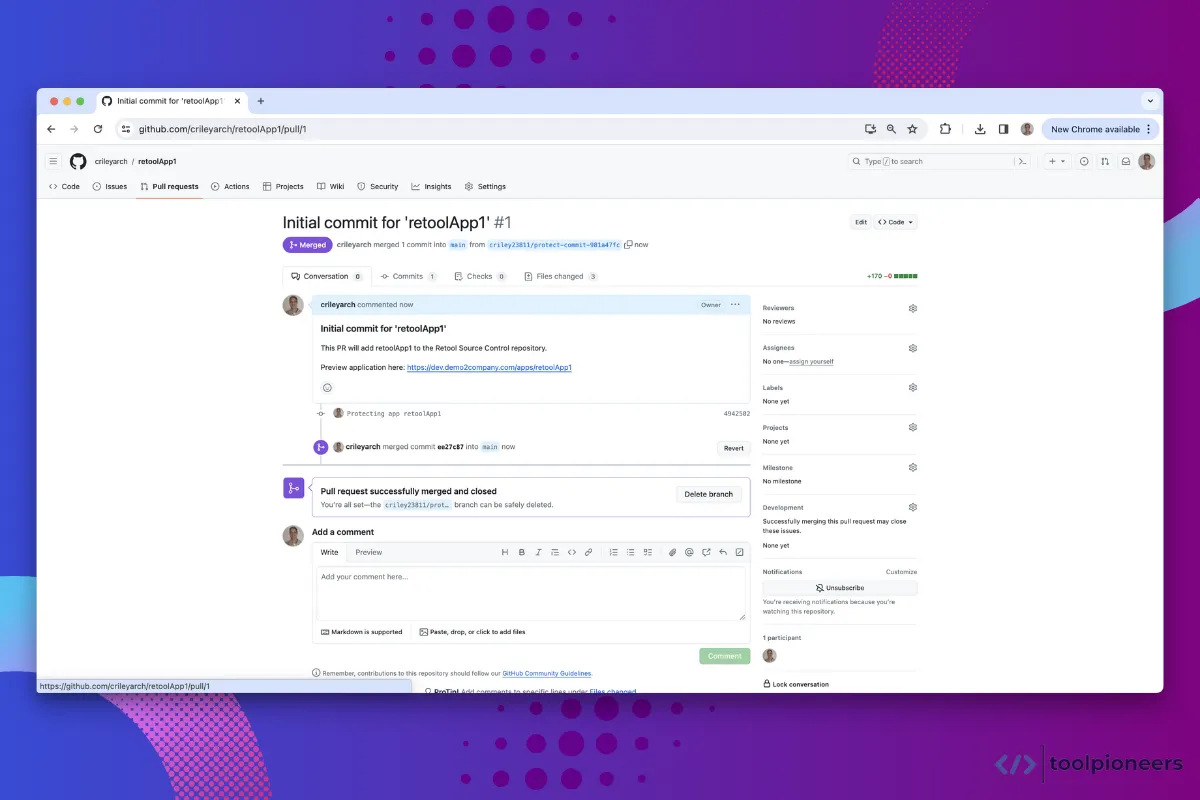Viewport: 1200px width, 800px height.
Task: Open Chrome extensions puzzle icon
Action: 945,129
